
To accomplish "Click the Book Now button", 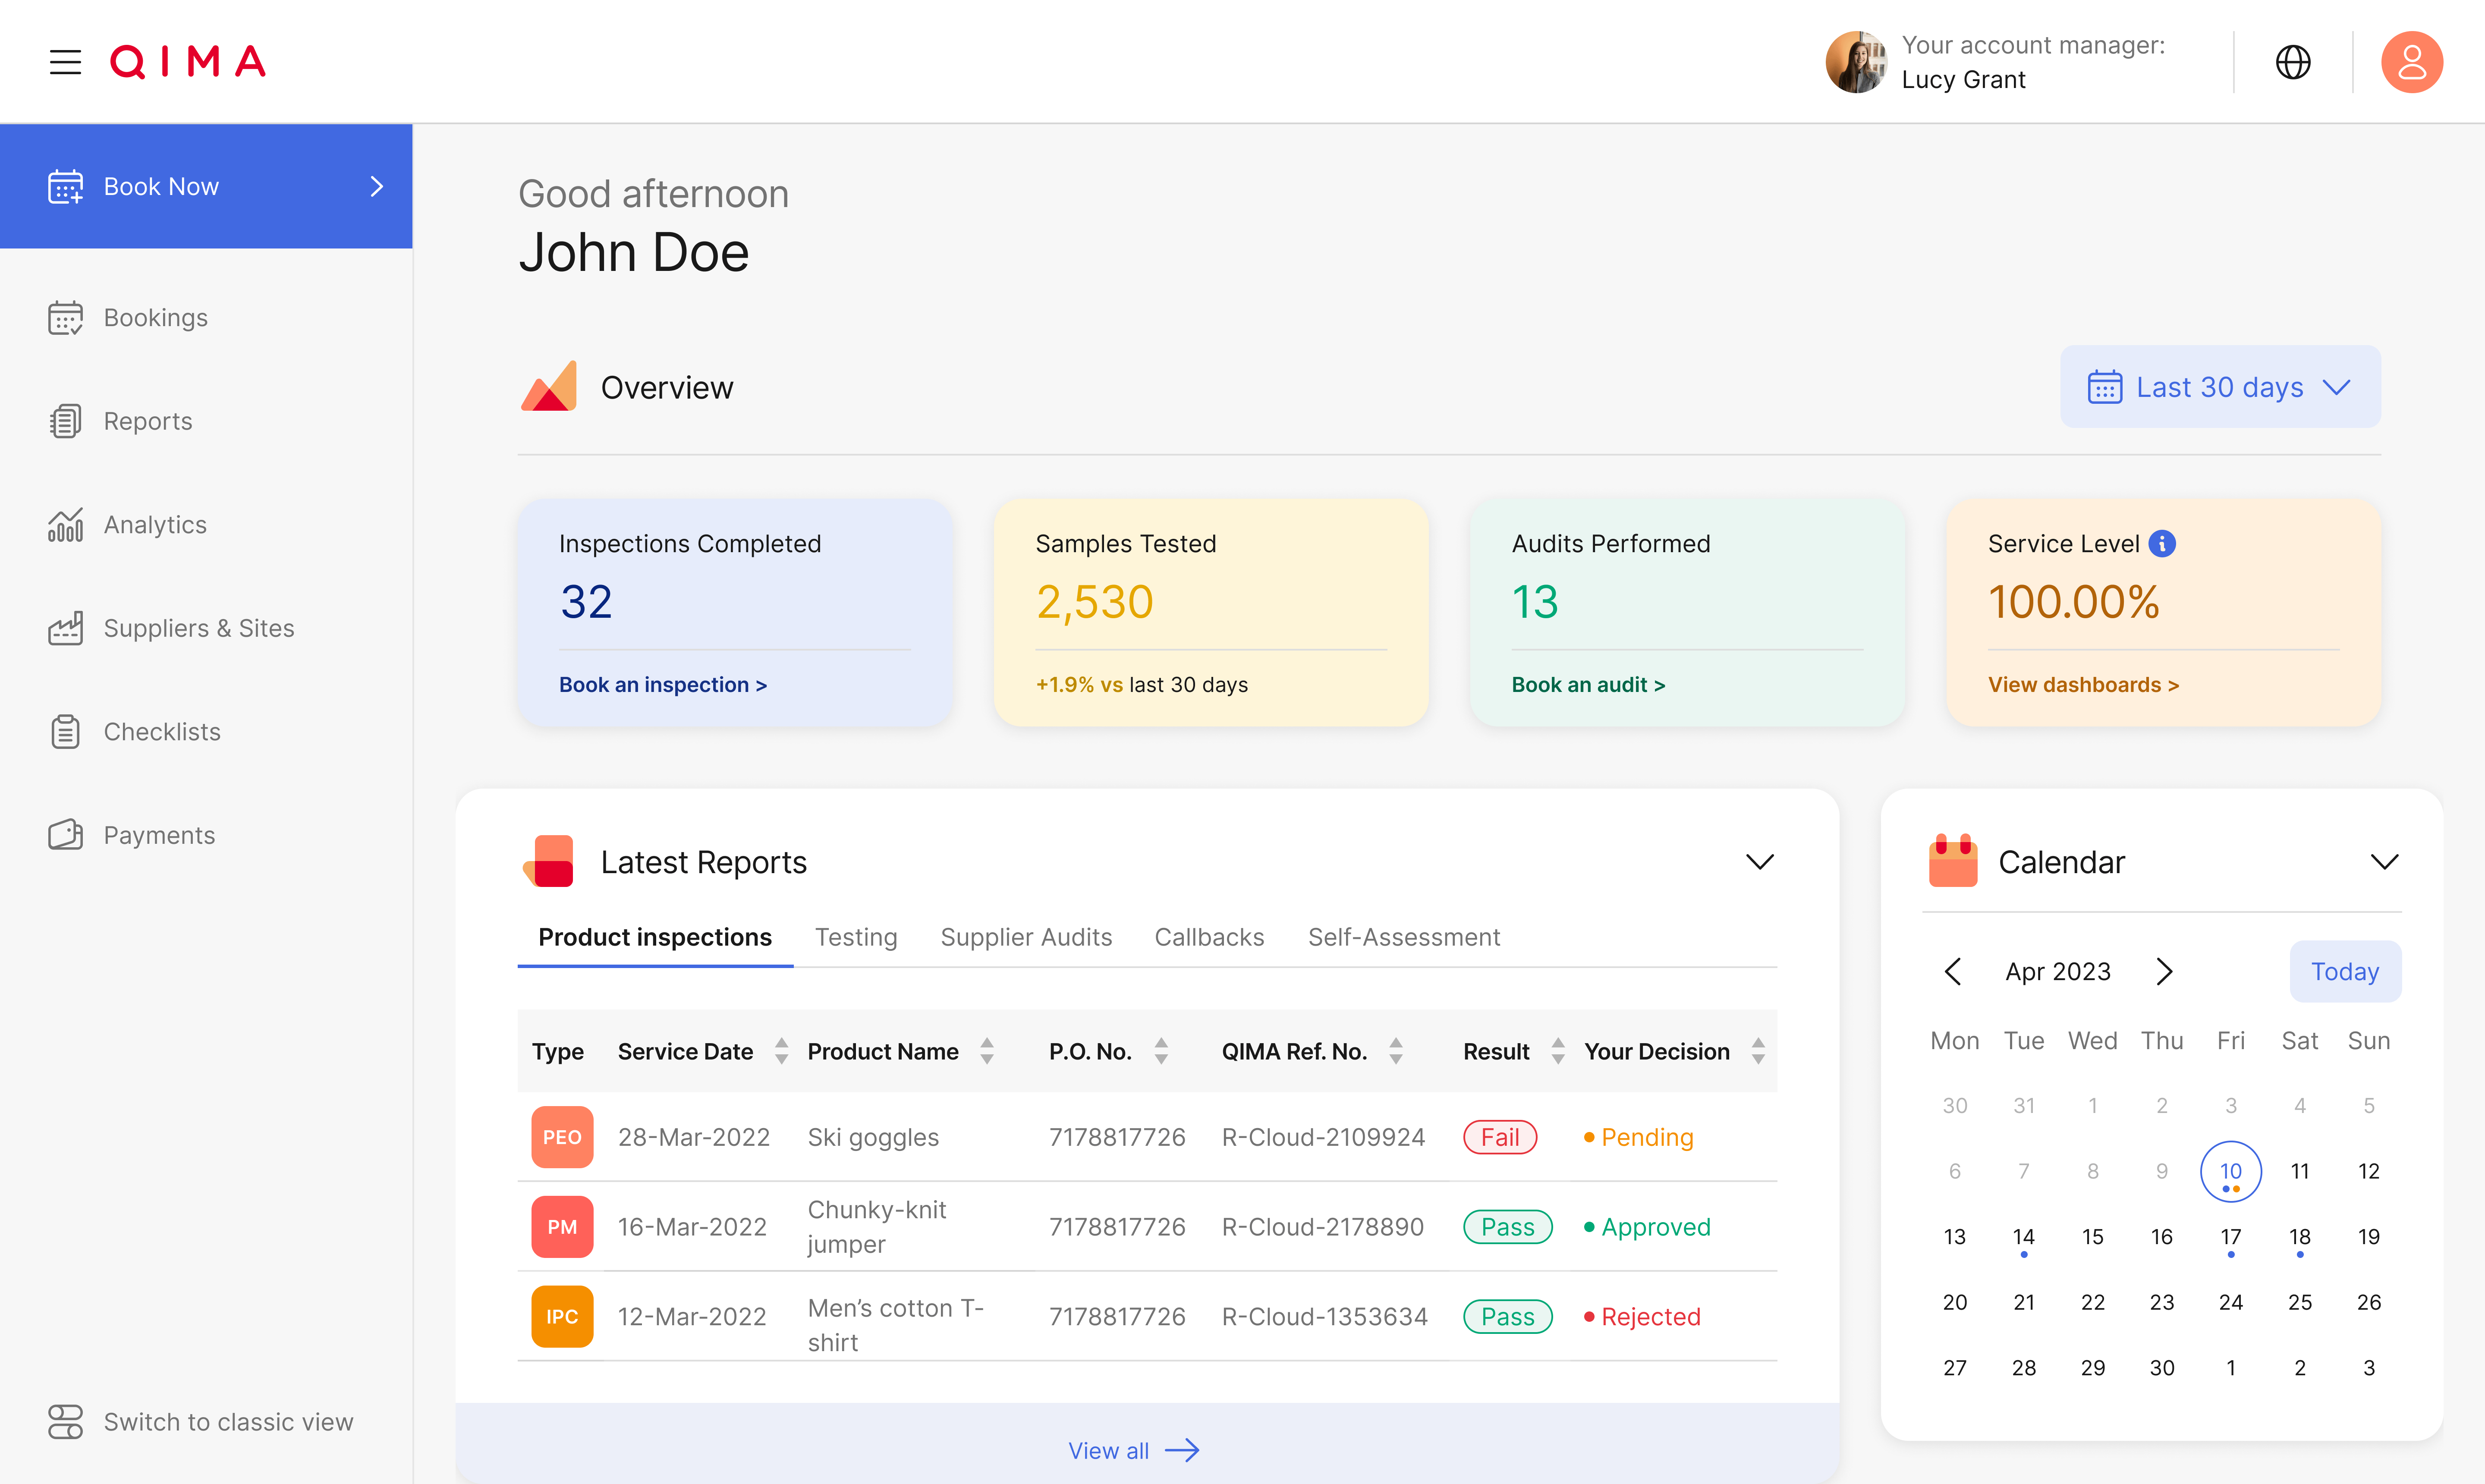I will click(206, 186).
